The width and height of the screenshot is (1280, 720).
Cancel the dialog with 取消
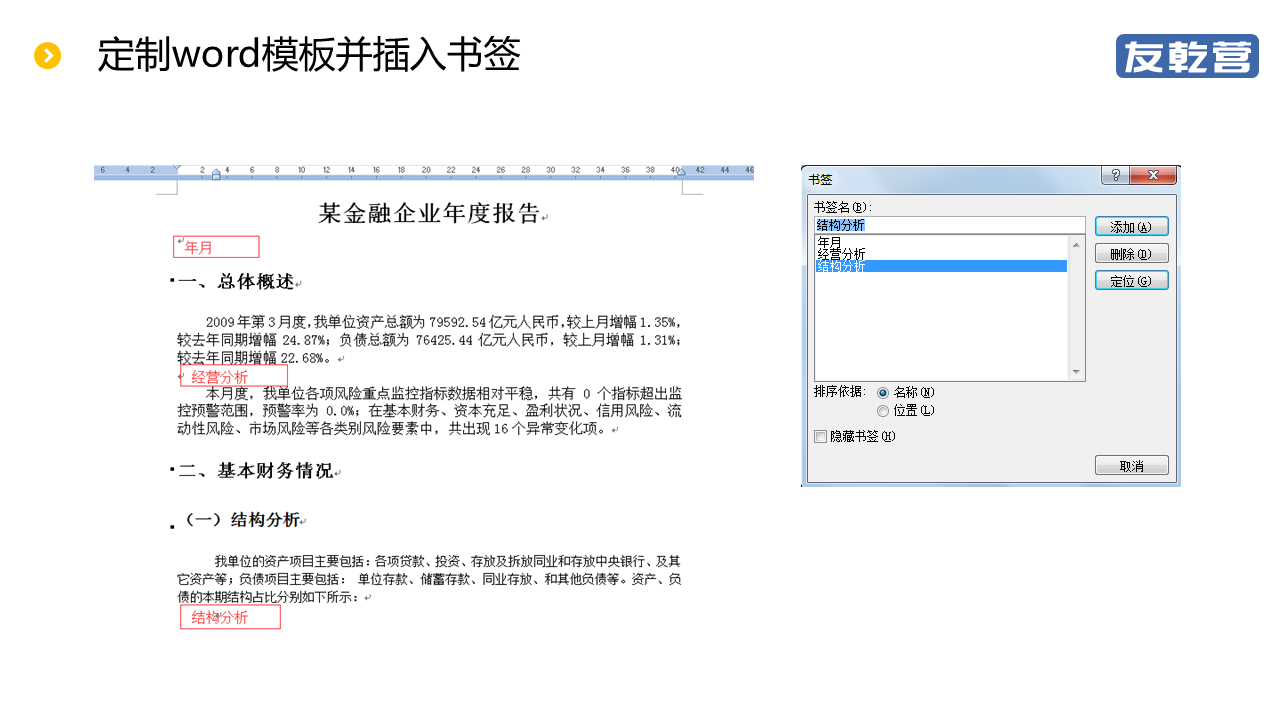[1132, 466]
